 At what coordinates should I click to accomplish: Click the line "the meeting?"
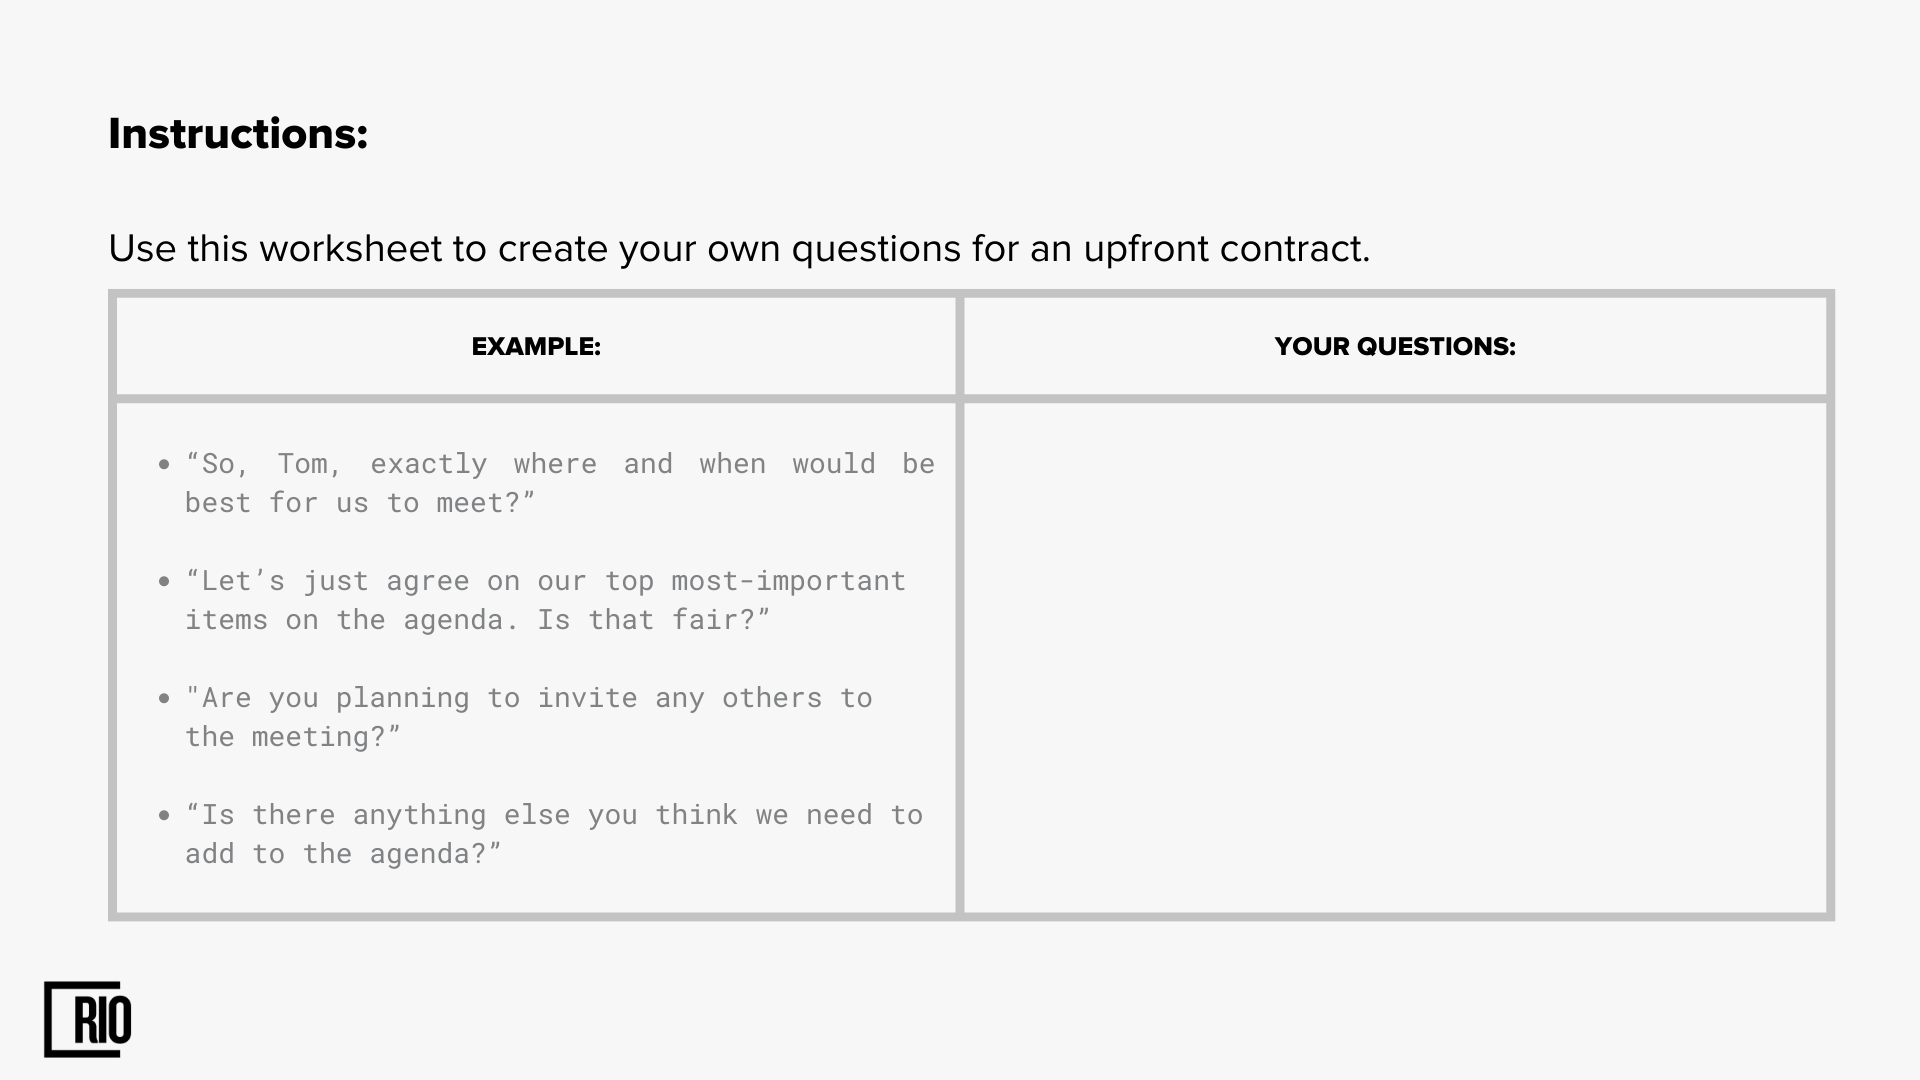click(293, 737)
